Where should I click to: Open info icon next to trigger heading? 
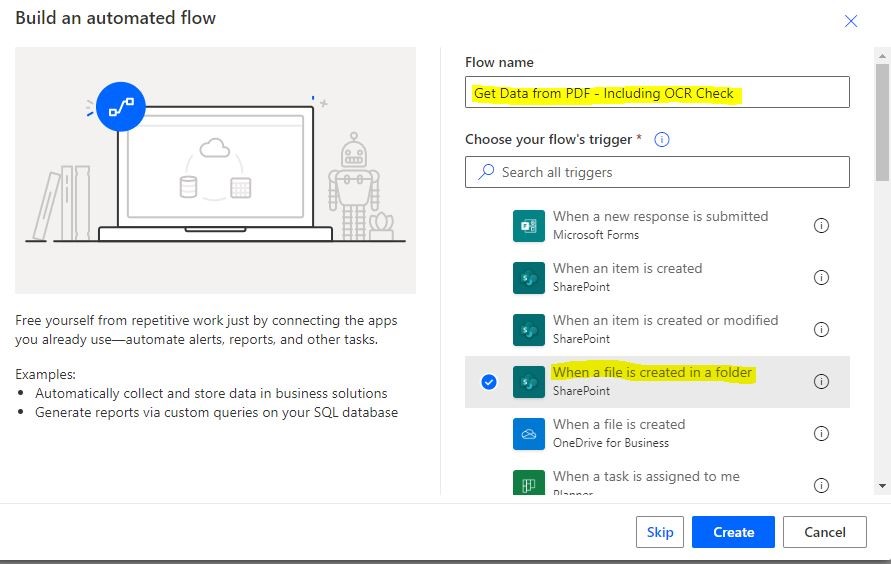pyautogui.click(x=661, y=139)
